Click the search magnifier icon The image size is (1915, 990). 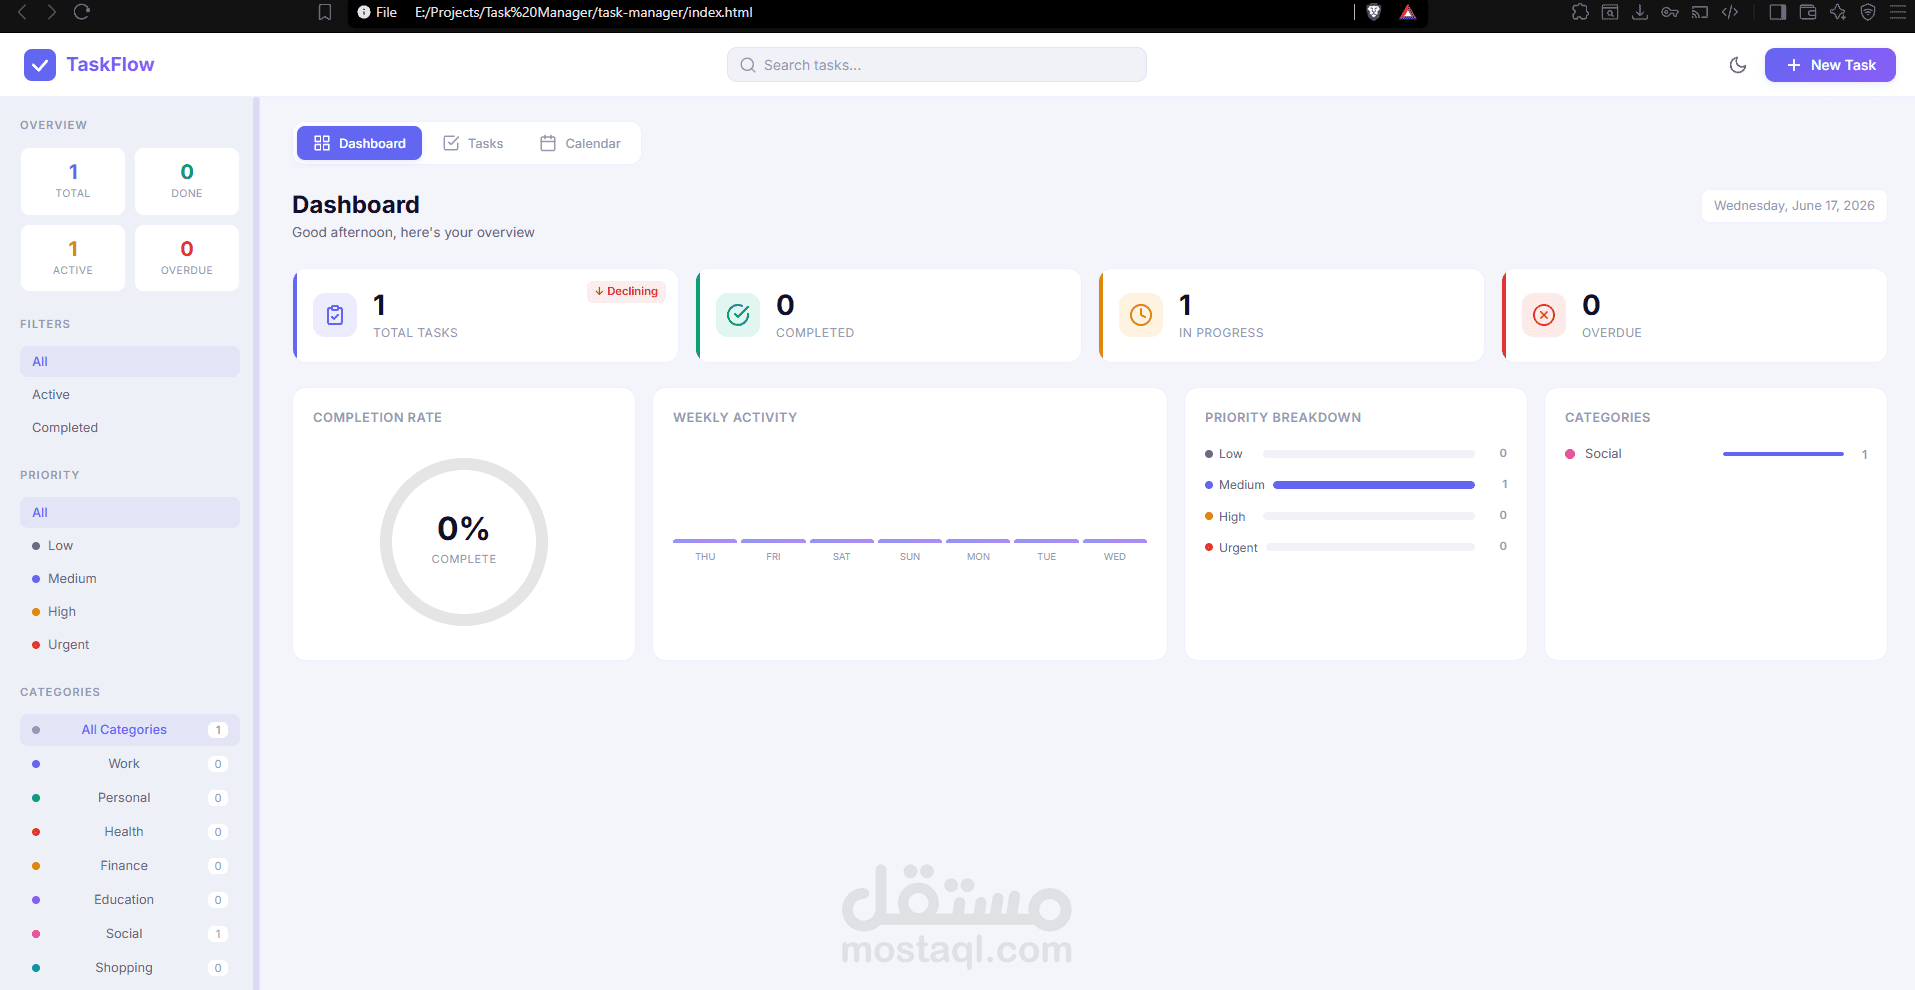[748, 65]
